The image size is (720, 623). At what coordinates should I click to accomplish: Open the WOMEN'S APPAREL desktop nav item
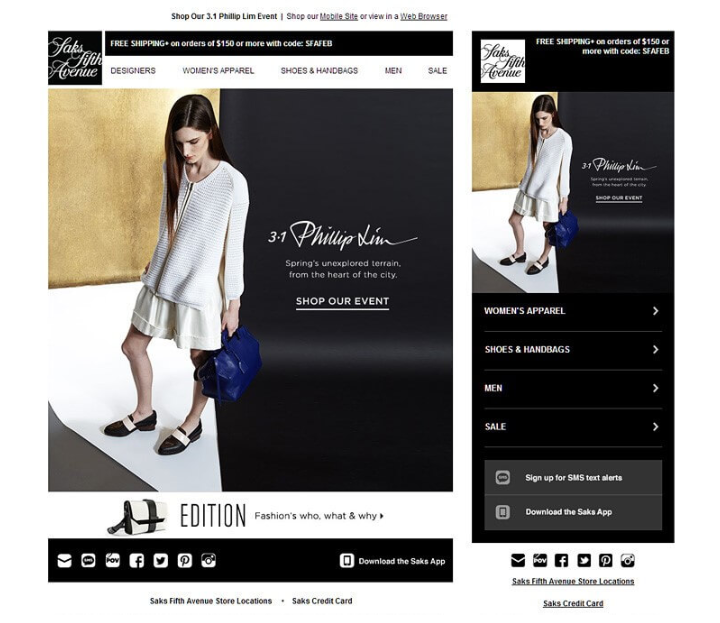(x=218, y=71)
